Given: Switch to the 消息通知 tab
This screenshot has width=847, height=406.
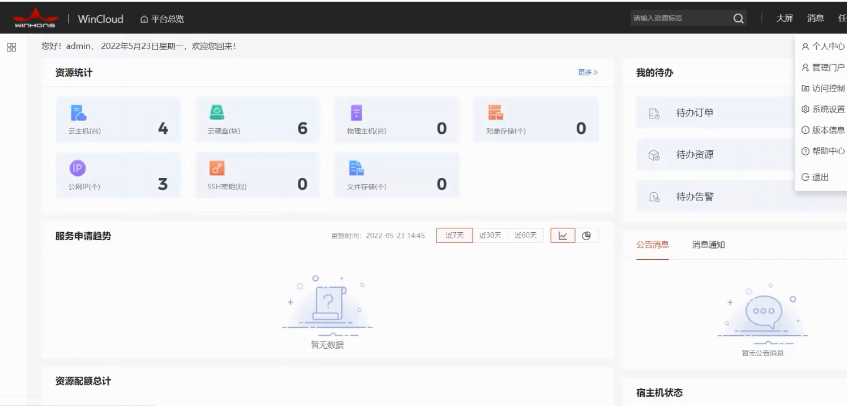Looking at the screenshot, I should tap(708, 244).
